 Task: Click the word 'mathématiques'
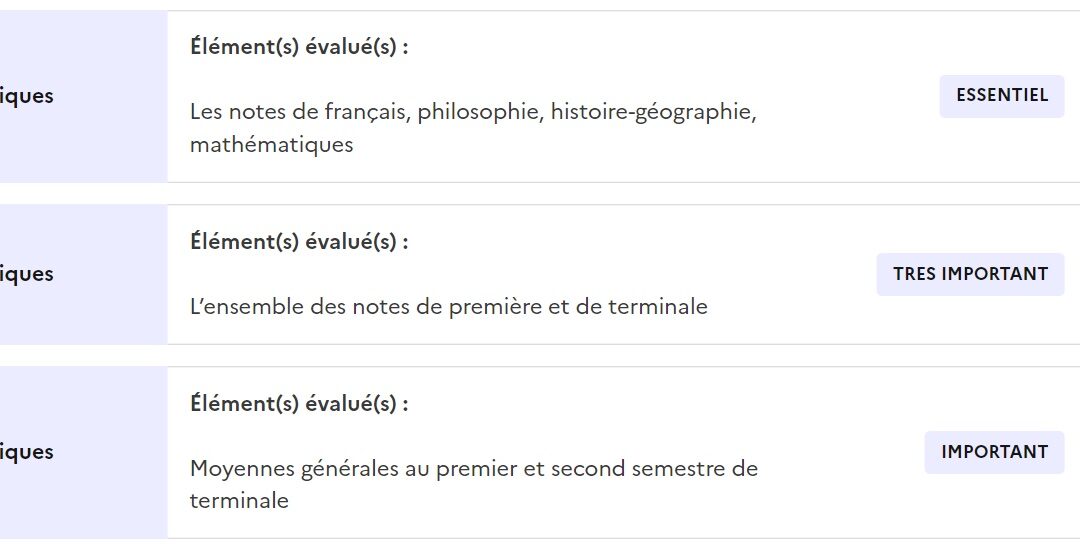click(x=271, y=145)
